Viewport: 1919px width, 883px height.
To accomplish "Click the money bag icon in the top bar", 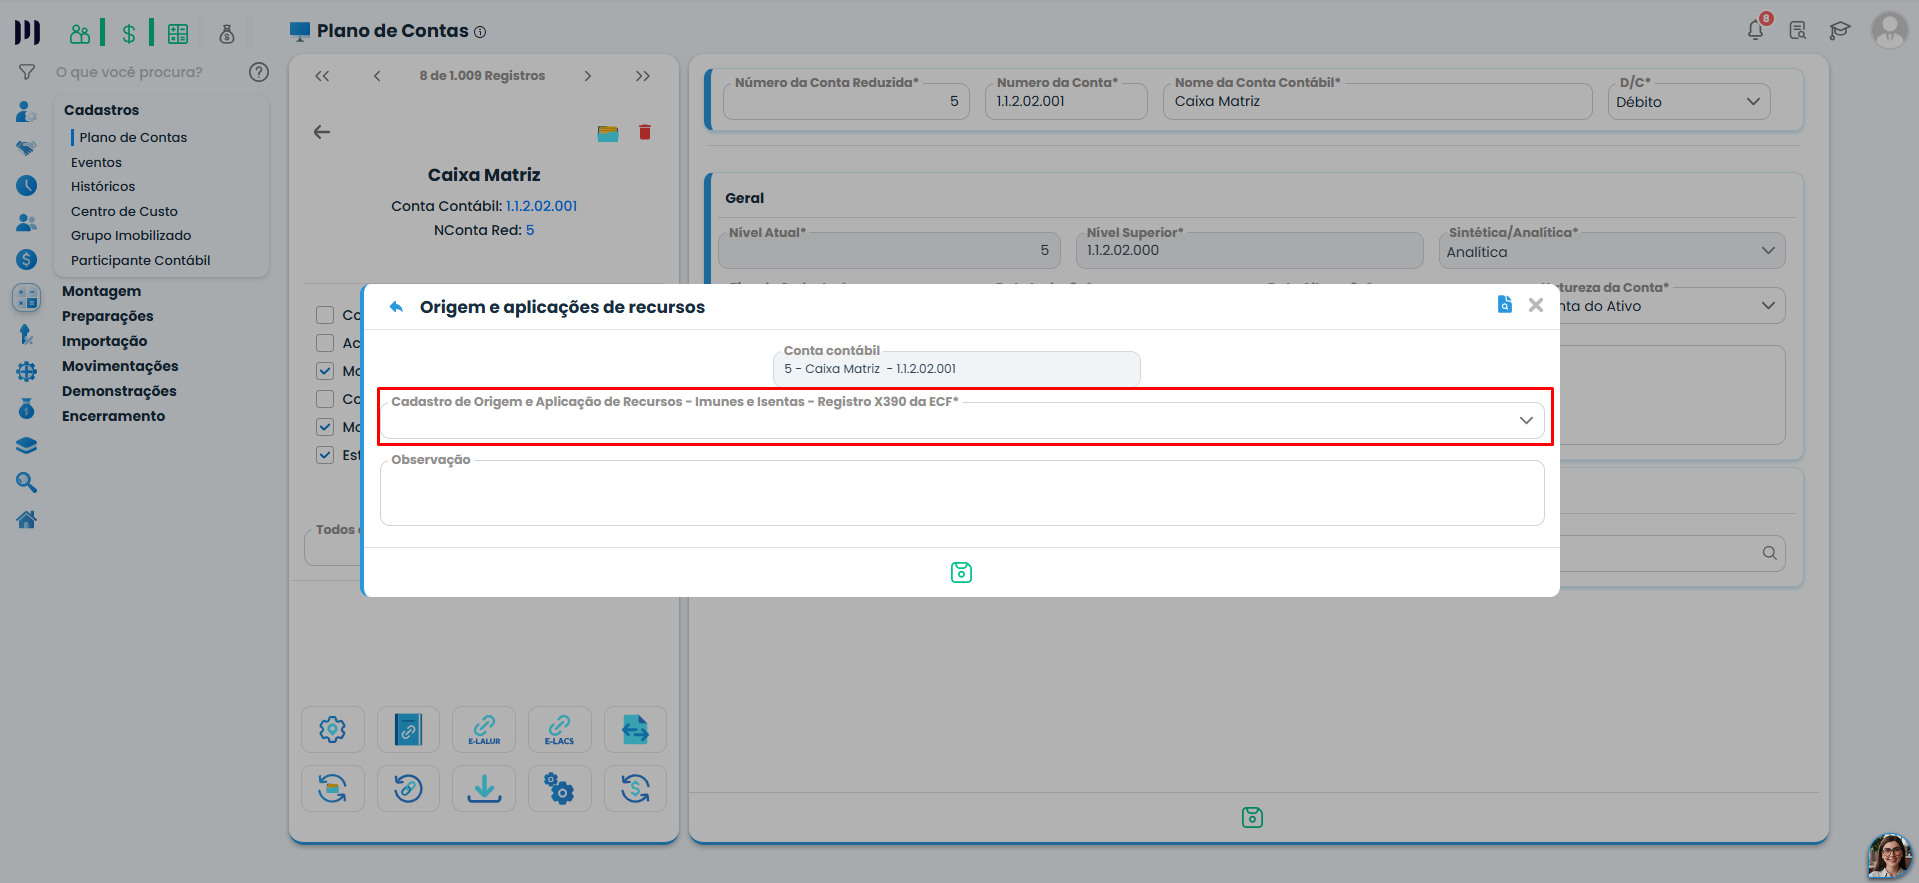I will 227,33.
